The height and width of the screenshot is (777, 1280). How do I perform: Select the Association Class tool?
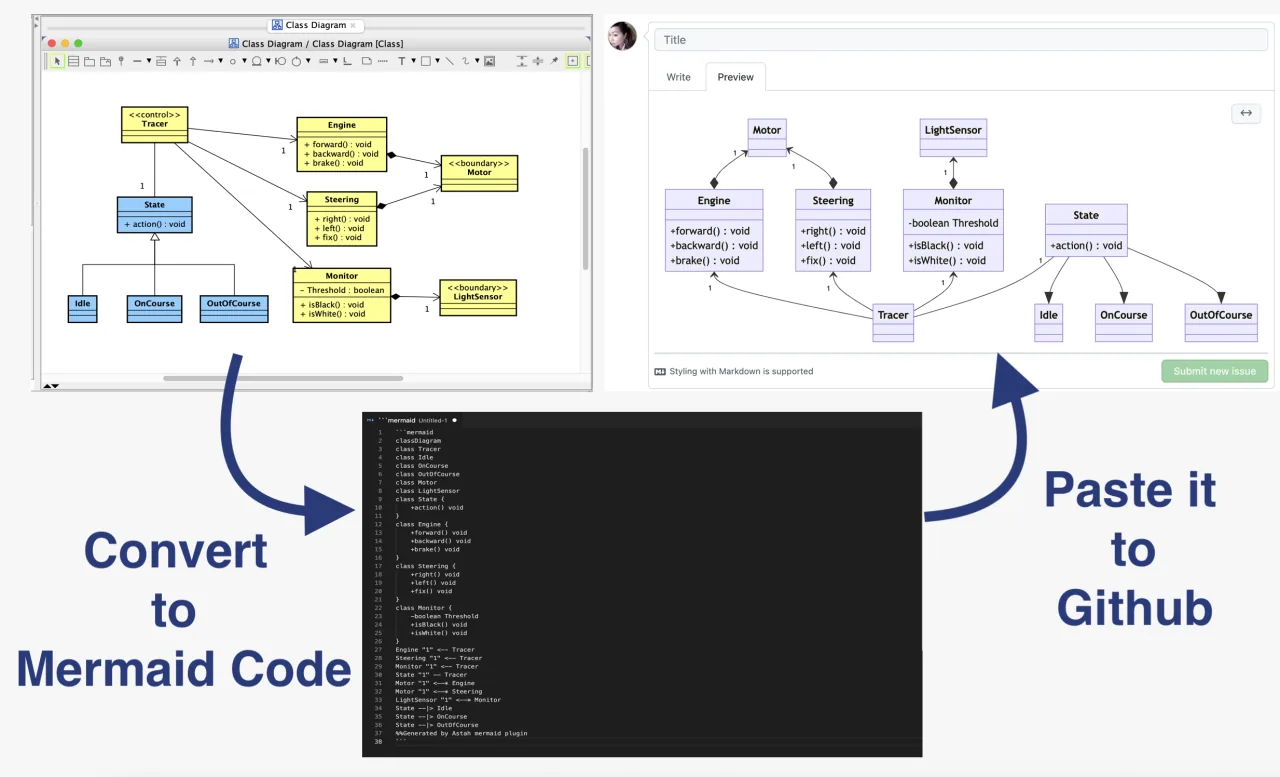click(161, 61)
